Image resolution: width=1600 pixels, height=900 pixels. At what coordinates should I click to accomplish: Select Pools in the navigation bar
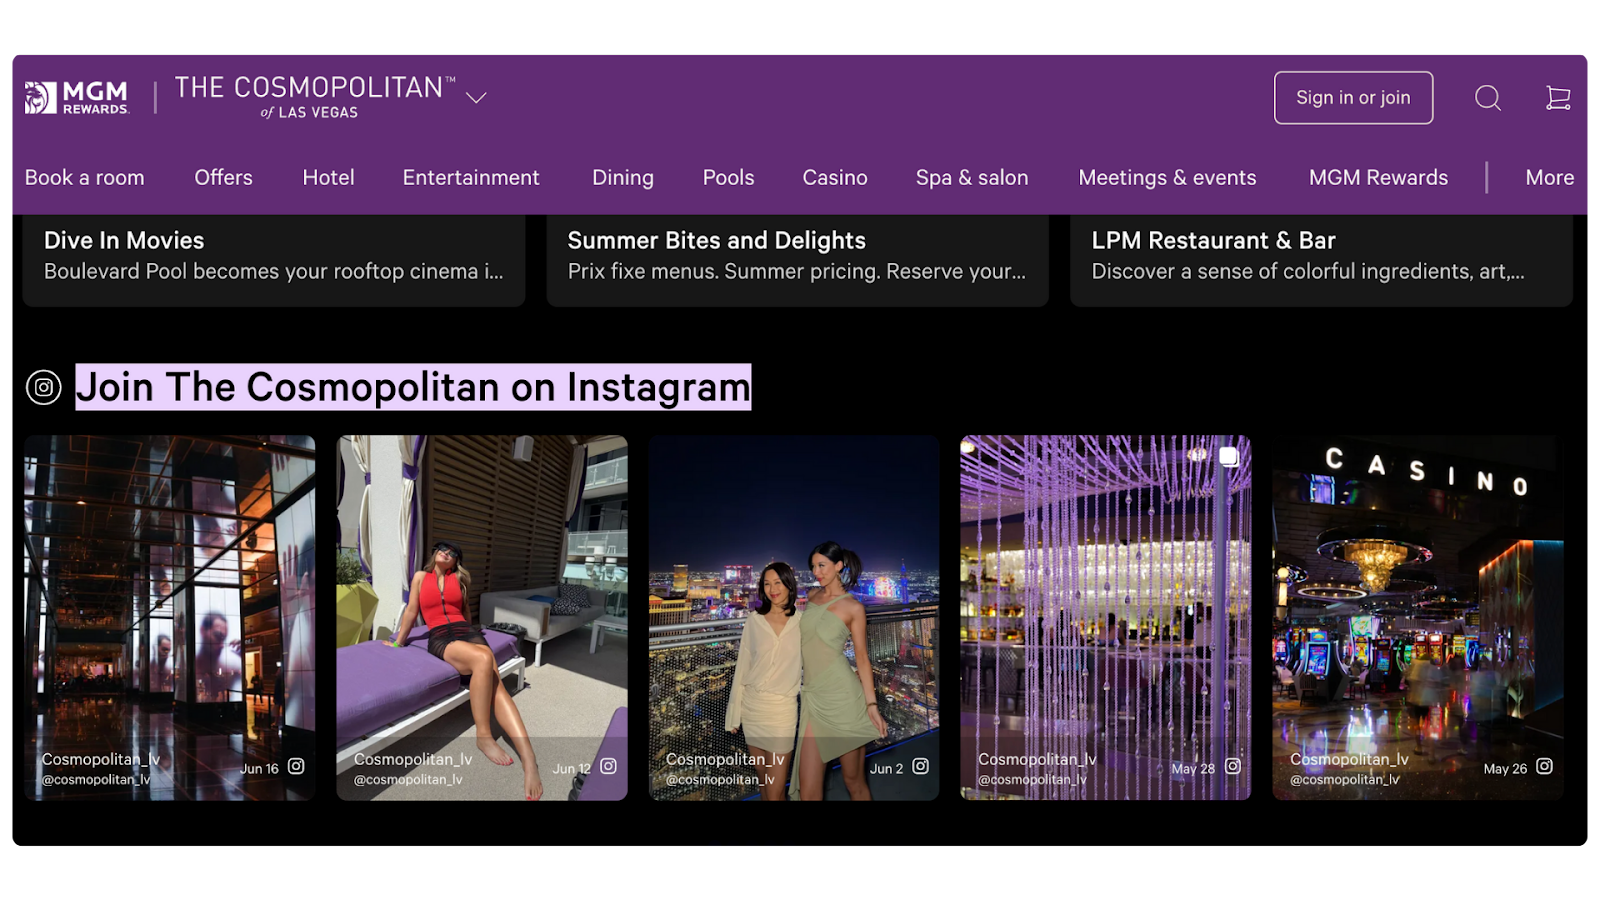click(728, 177)
